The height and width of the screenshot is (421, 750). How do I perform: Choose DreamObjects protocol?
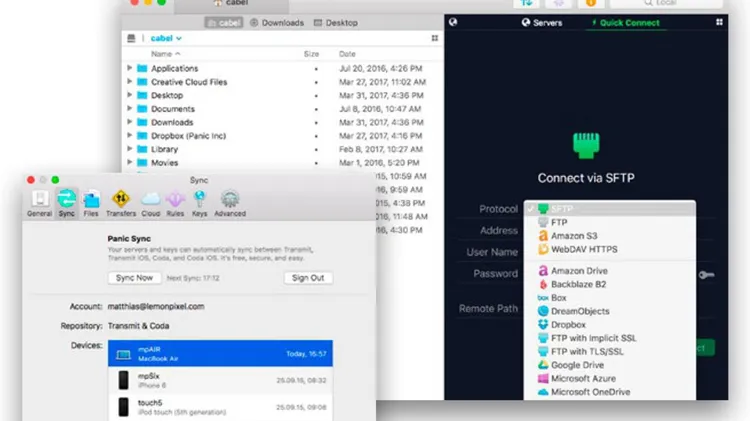[610, 311]
